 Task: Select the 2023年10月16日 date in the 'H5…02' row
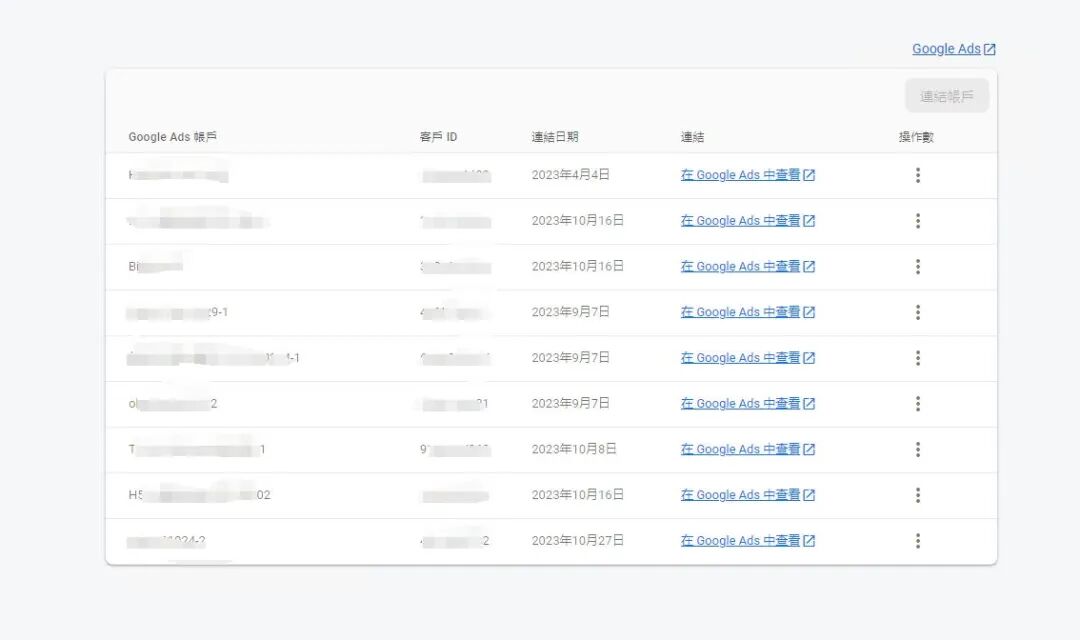(577, 495)
